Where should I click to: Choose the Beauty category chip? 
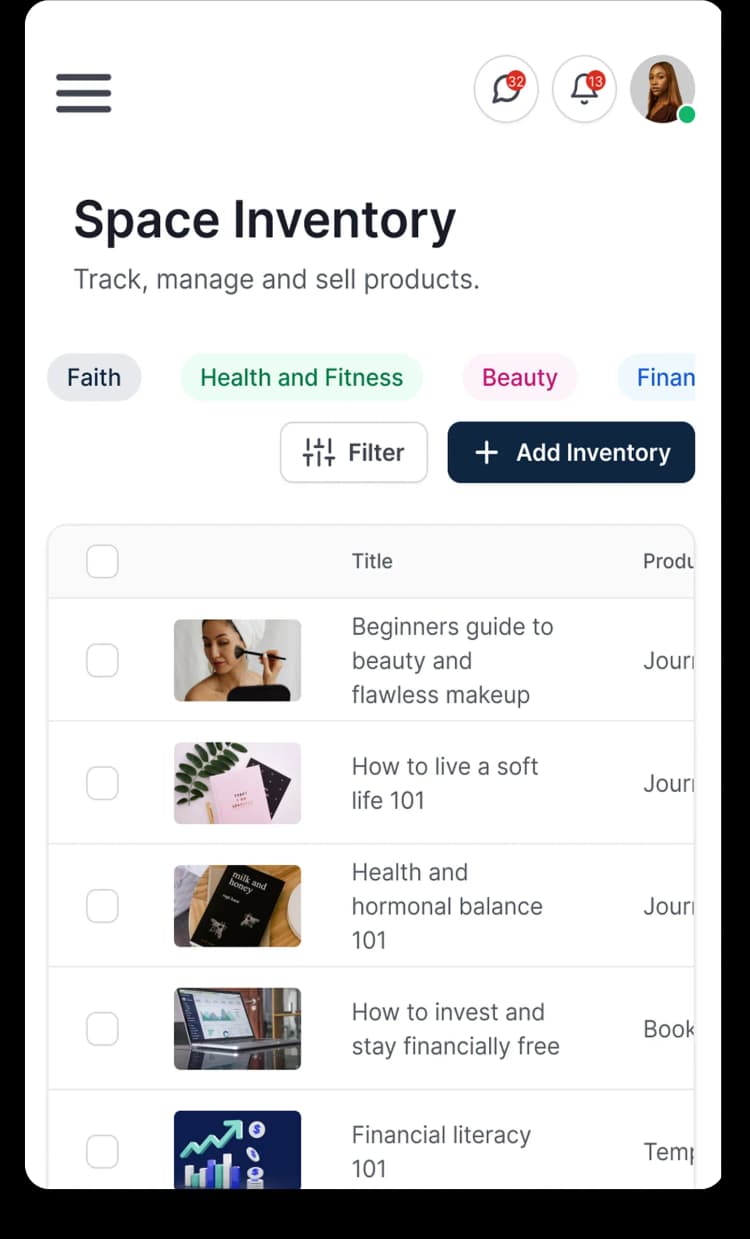(x=519, y=378)
